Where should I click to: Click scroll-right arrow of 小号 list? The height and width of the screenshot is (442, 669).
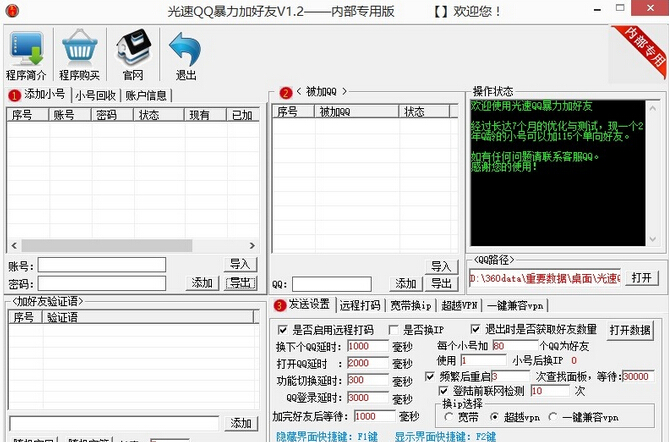pos(252,246)
